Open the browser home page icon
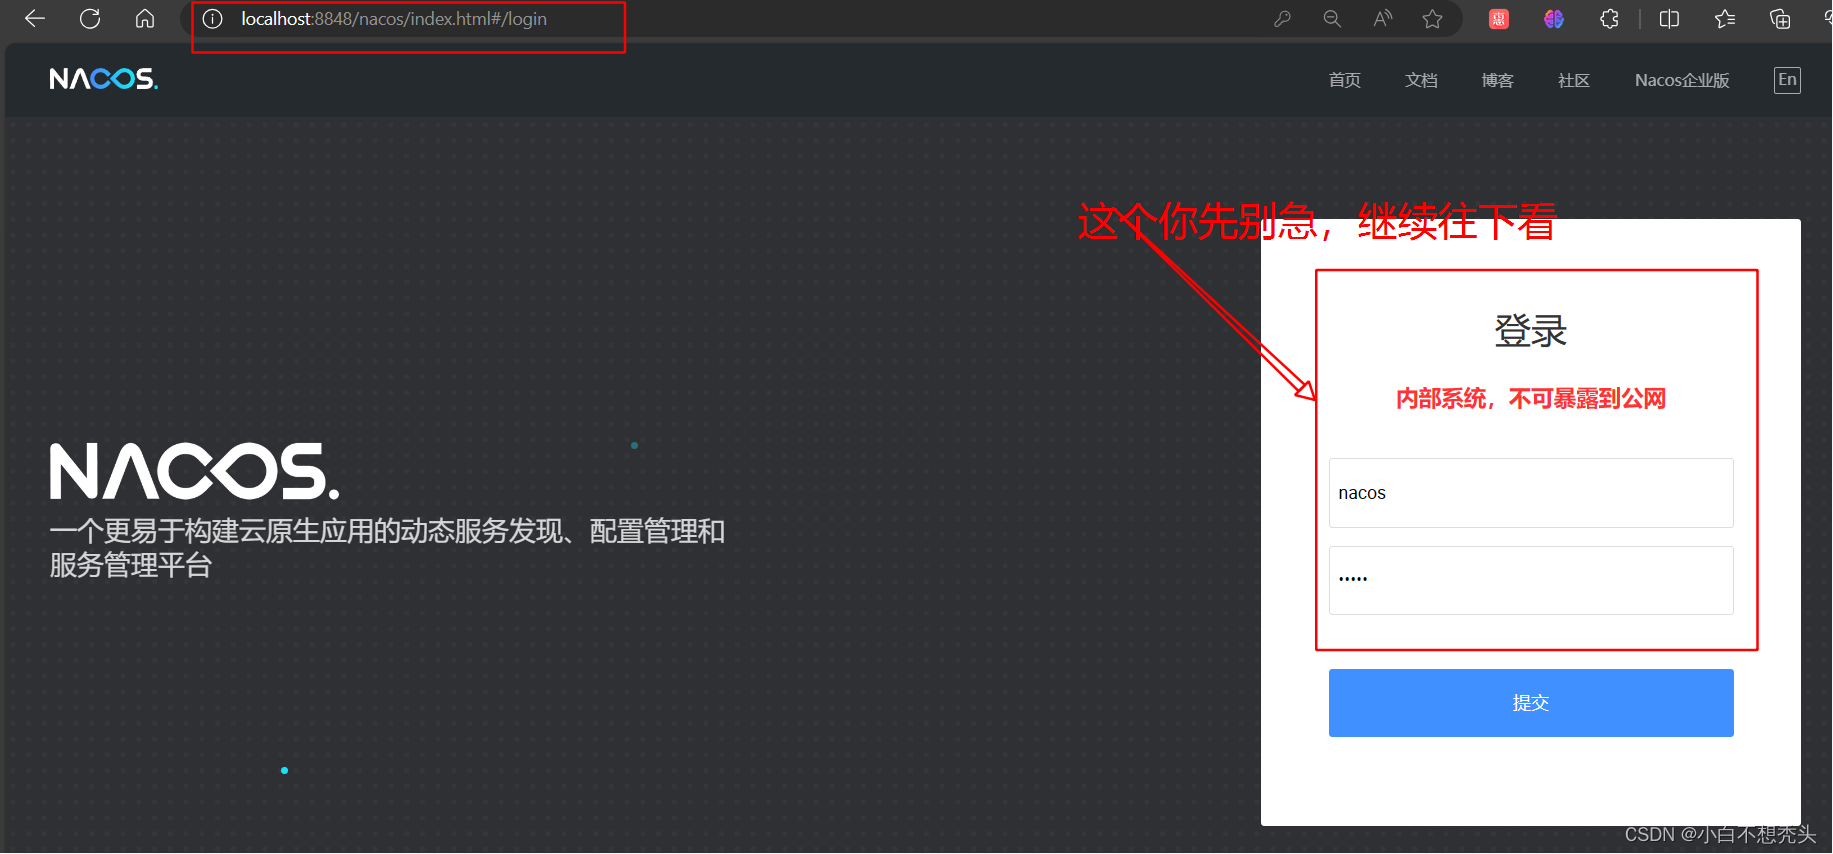This screenshot has width=1833, height=854. 145,19
